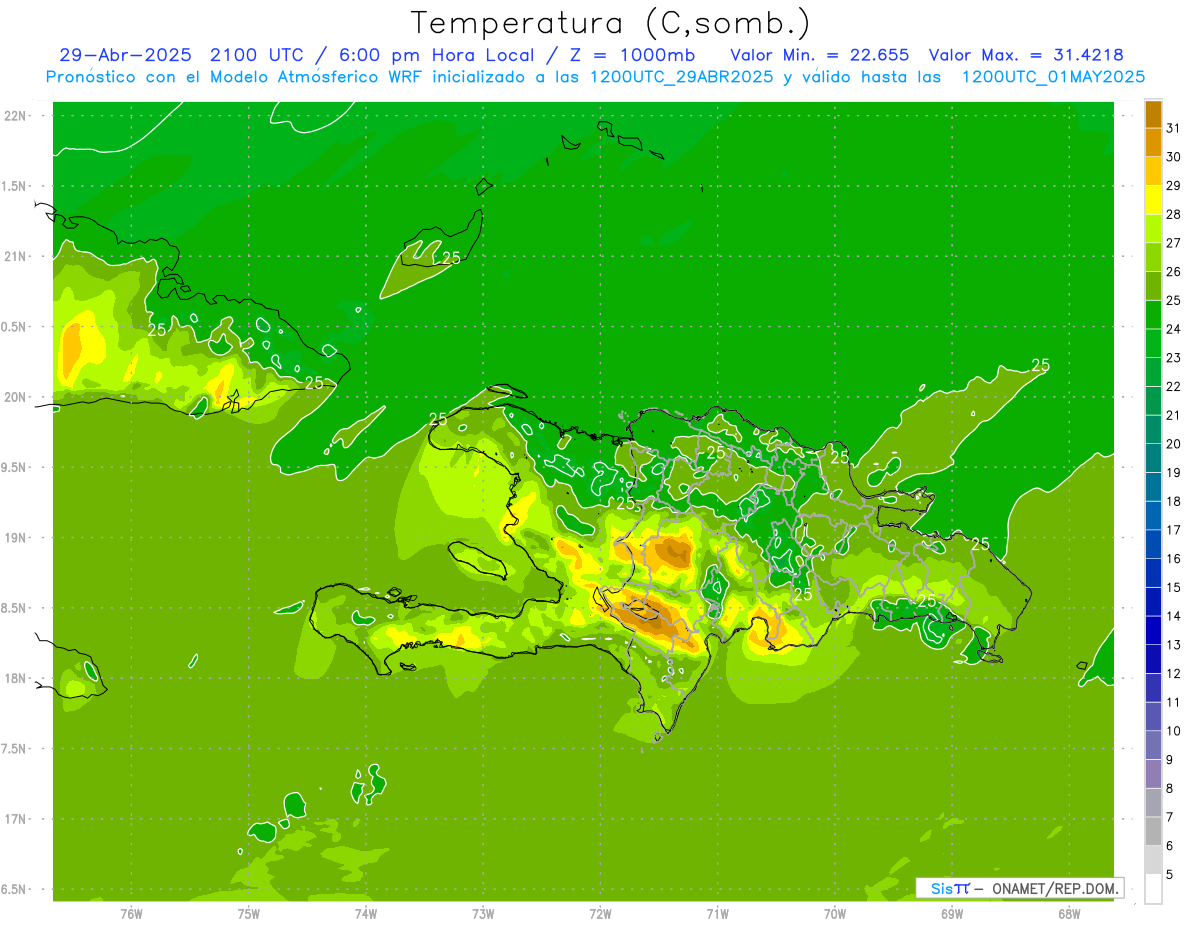Click the legend value "8"
This screenshot has height=927, width=1200.
pyautogui.click(x=1170, y=789)
